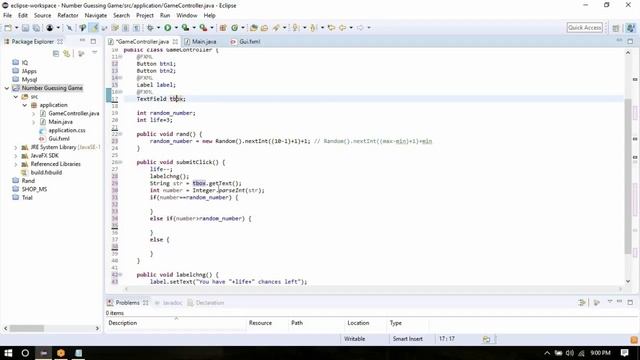Expand JRE System Library node
This screenshot has width=640, height=360.
pyautogui.click(x=16, y=147)
